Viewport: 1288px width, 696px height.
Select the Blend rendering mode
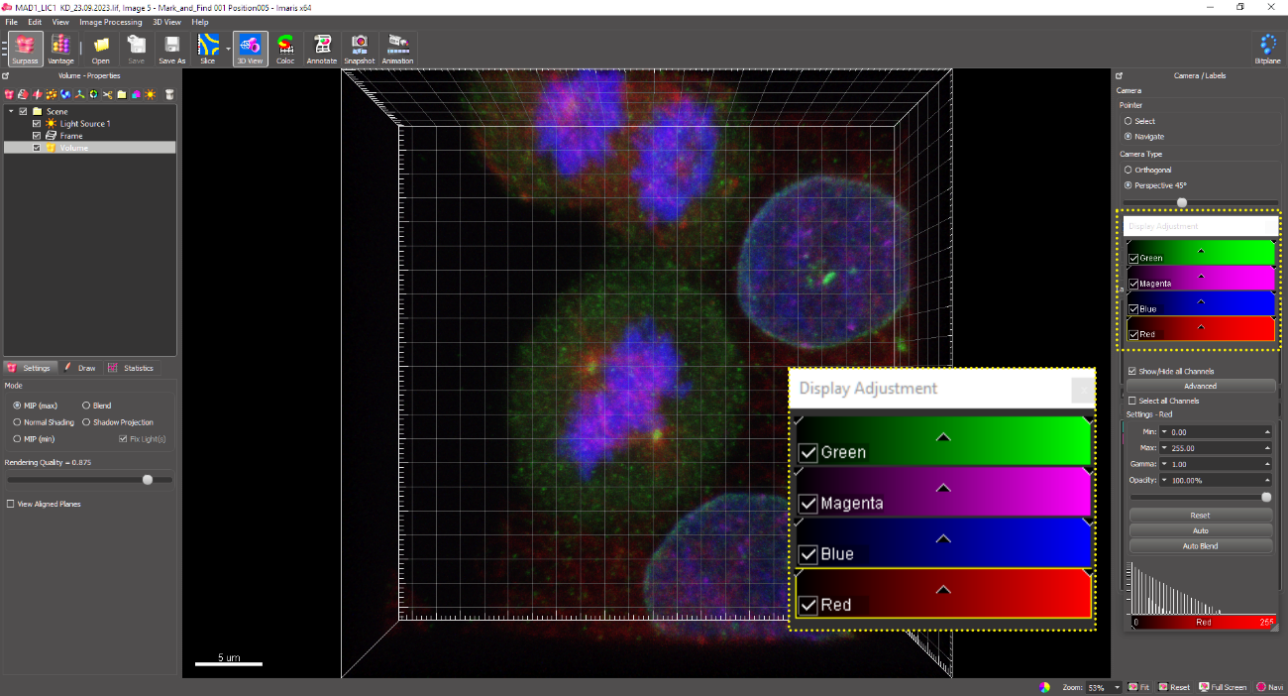(x=86, y=405)
